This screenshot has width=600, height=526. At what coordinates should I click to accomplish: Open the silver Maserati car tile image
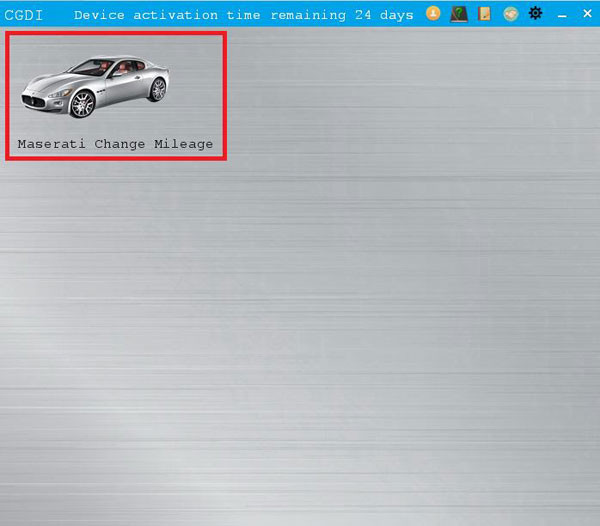coord(95,87)
